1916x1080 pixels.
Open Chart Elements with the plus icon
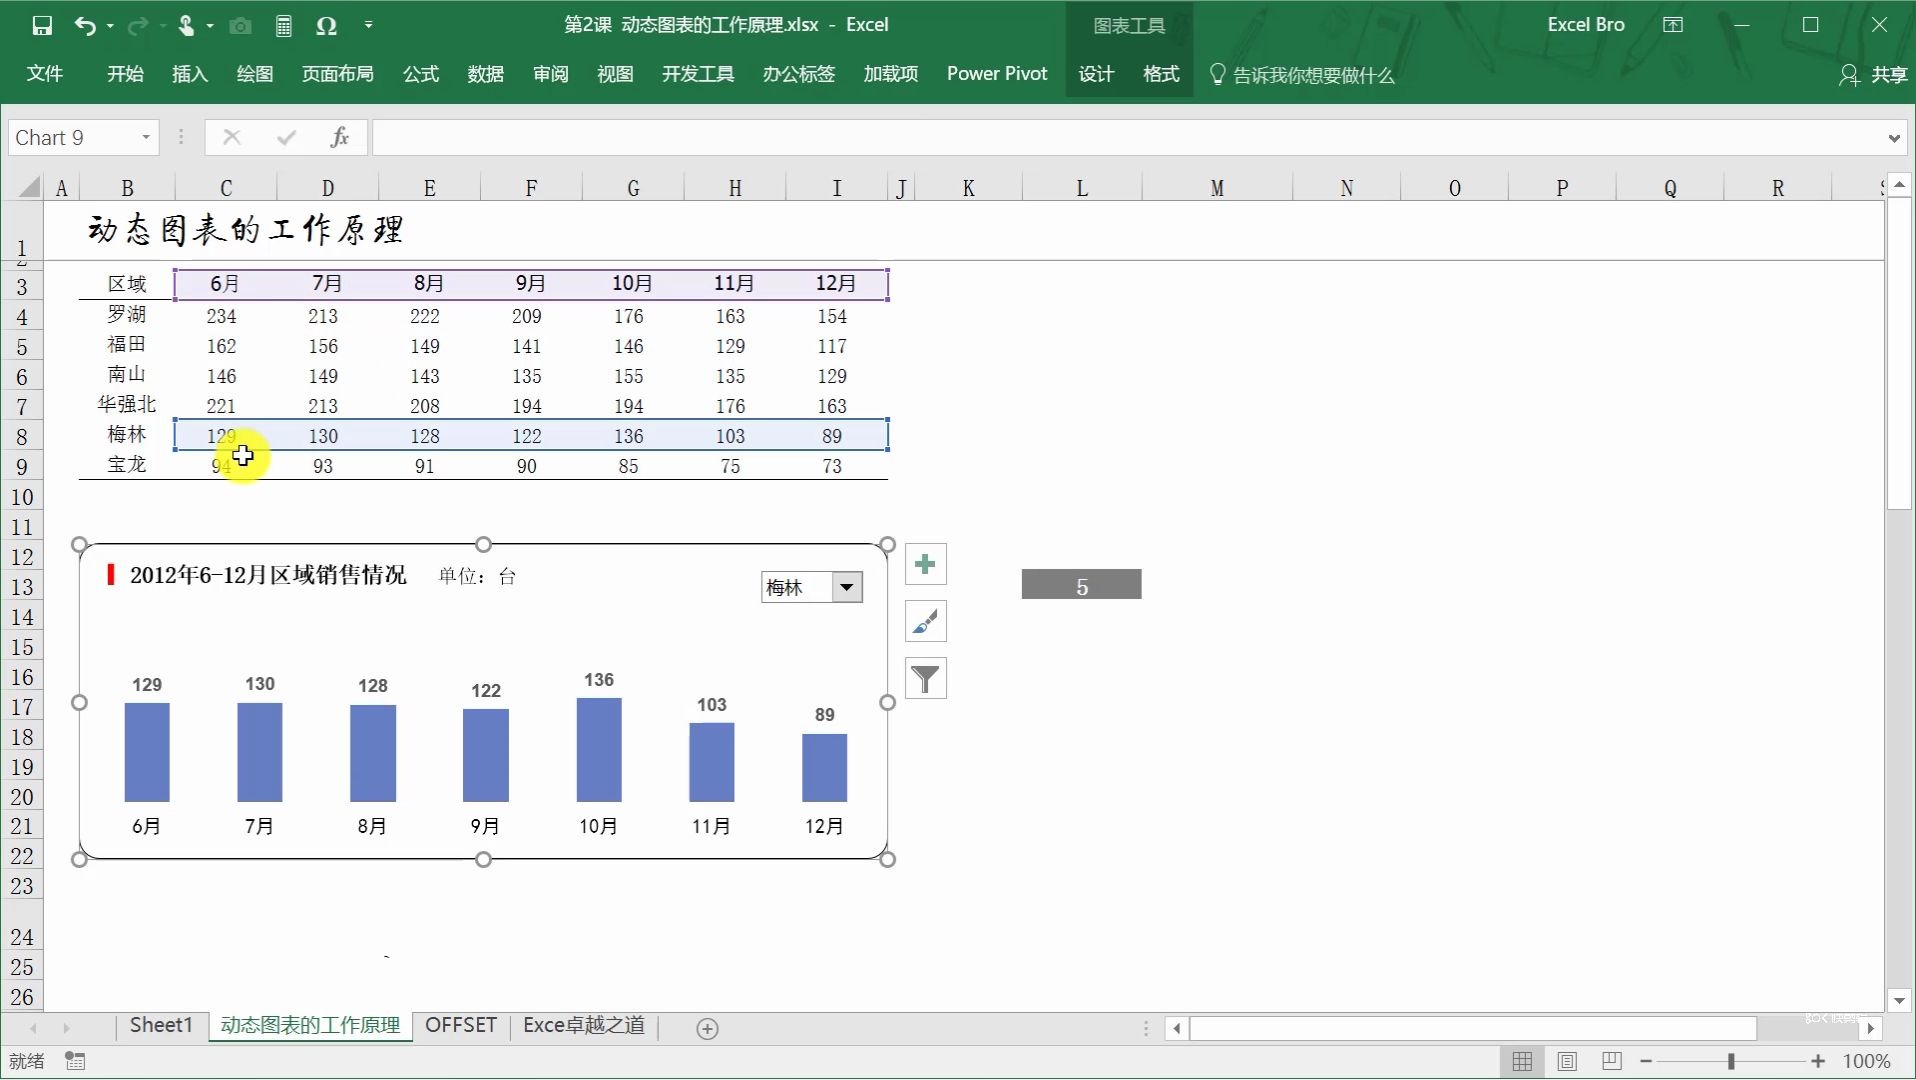(924, 563)
